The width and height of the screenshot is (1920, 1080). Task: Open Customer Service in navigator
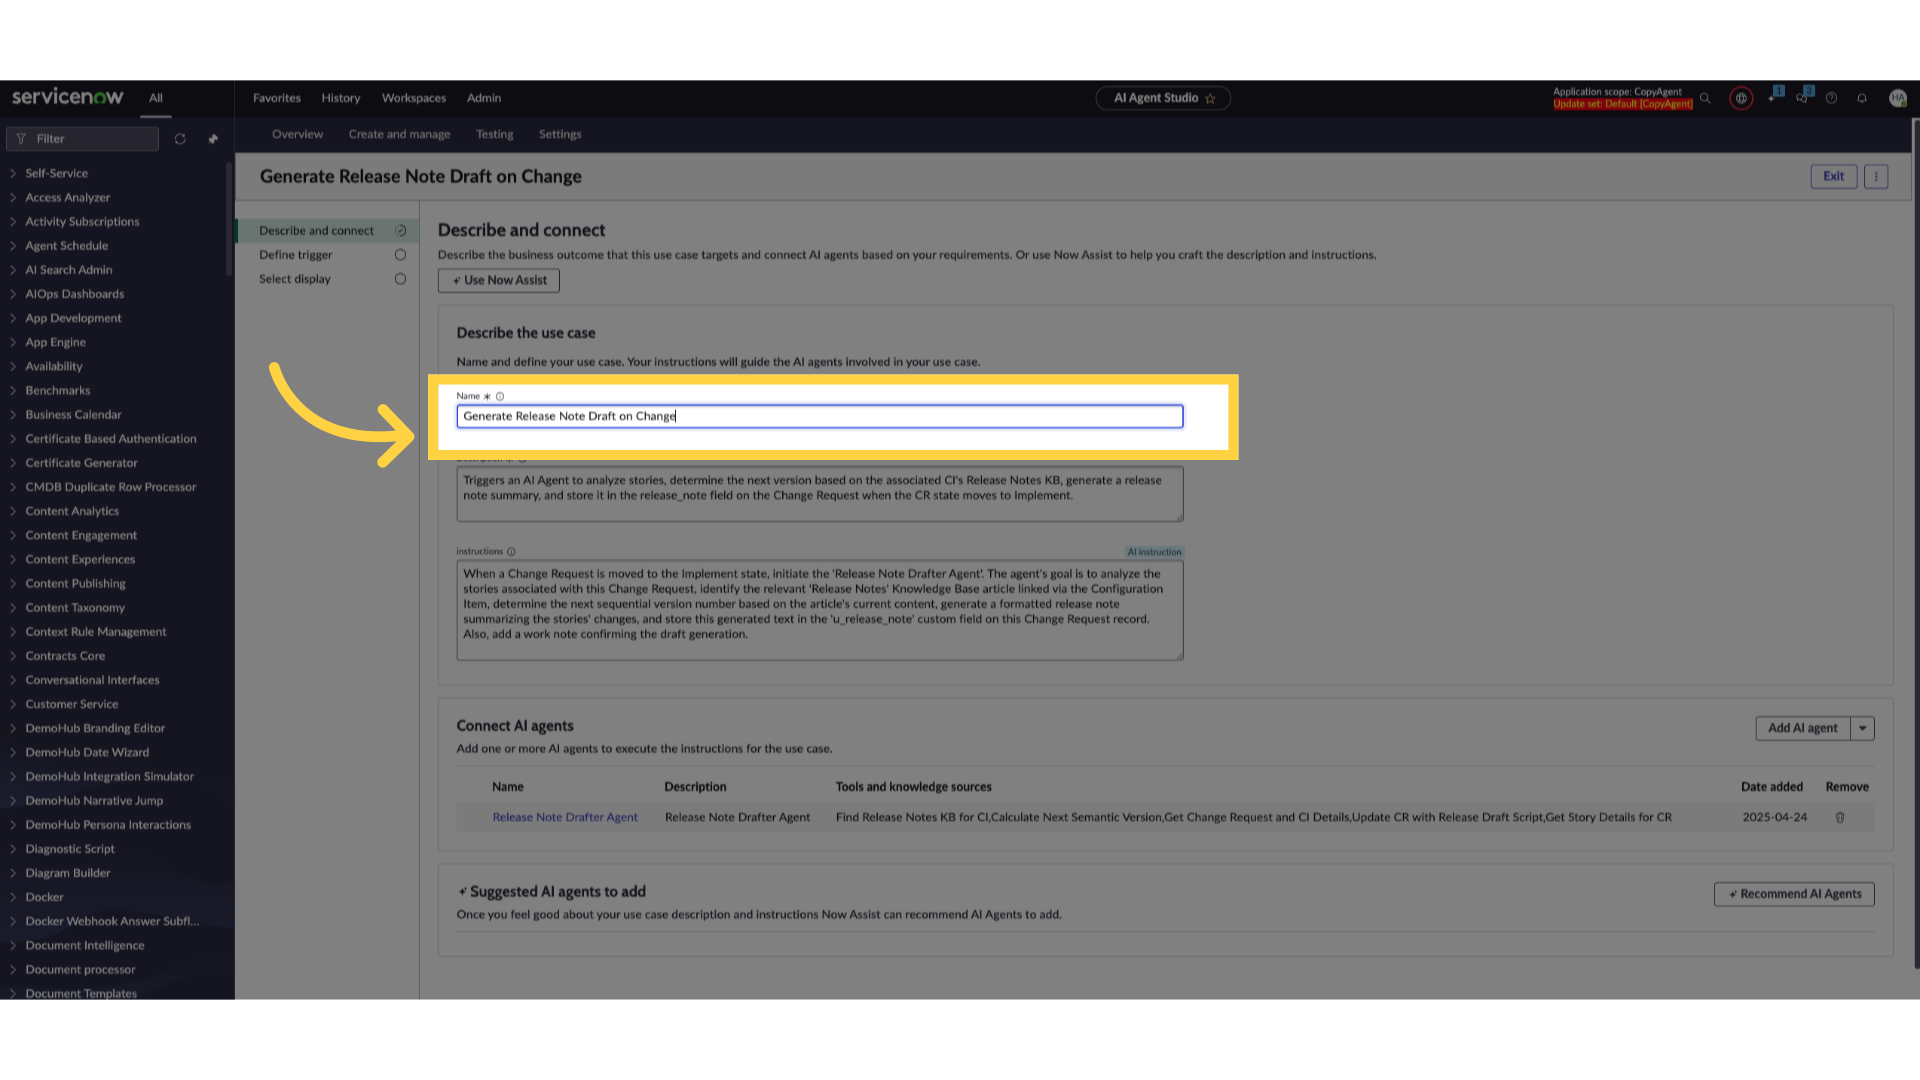point(72,704)
